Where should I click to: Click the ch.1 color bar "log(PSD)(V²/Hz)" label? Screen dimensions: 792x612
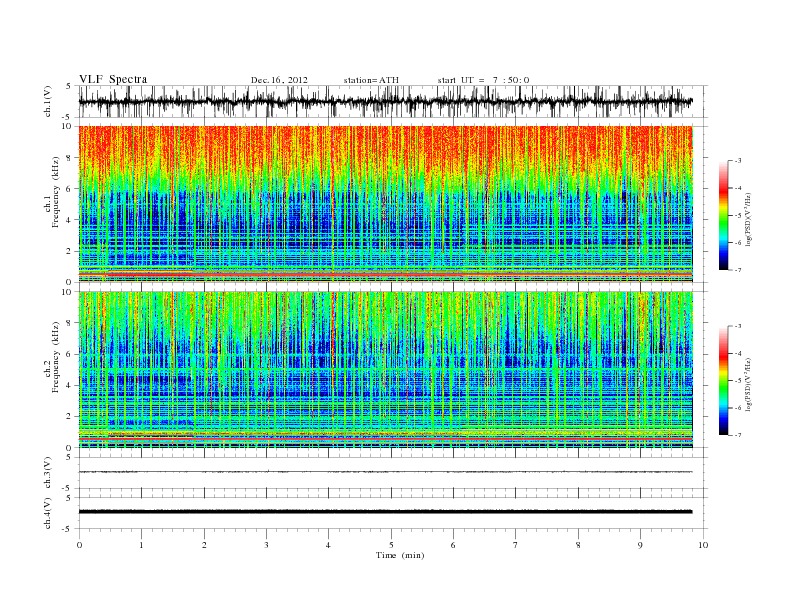(748, 219)
